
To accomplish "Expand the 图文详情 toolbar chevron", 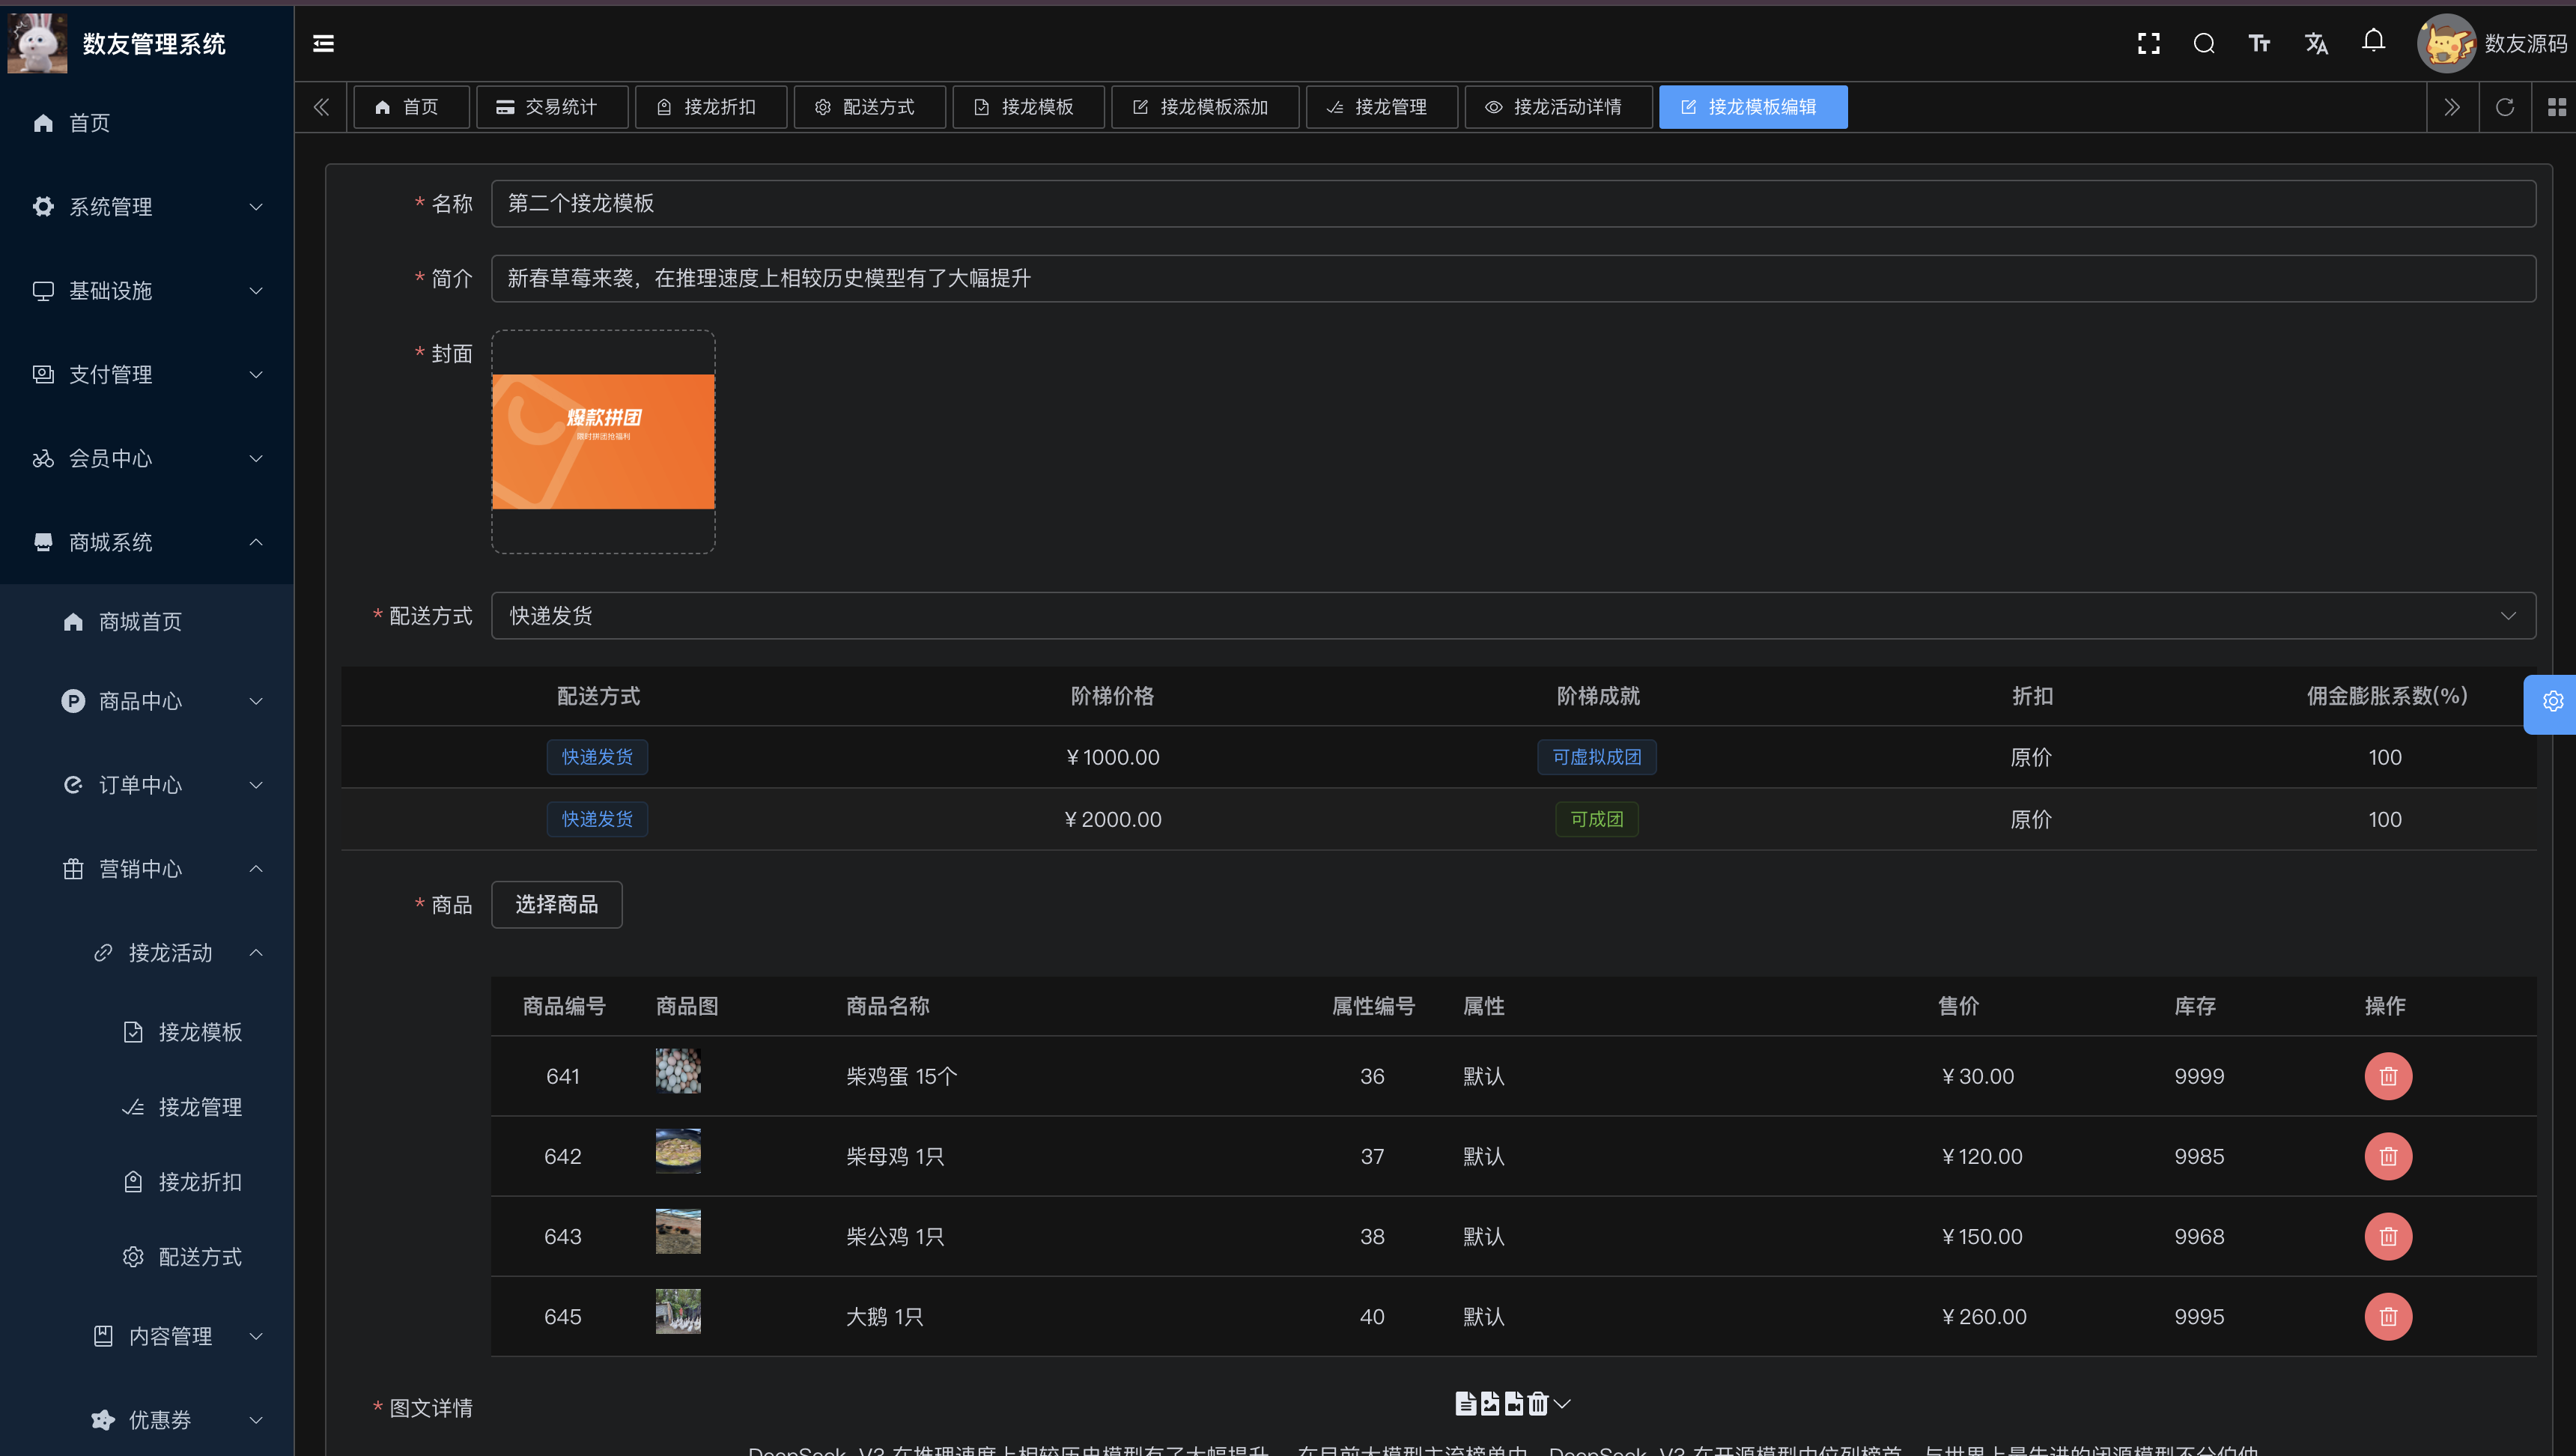I will (1562, 1403).
